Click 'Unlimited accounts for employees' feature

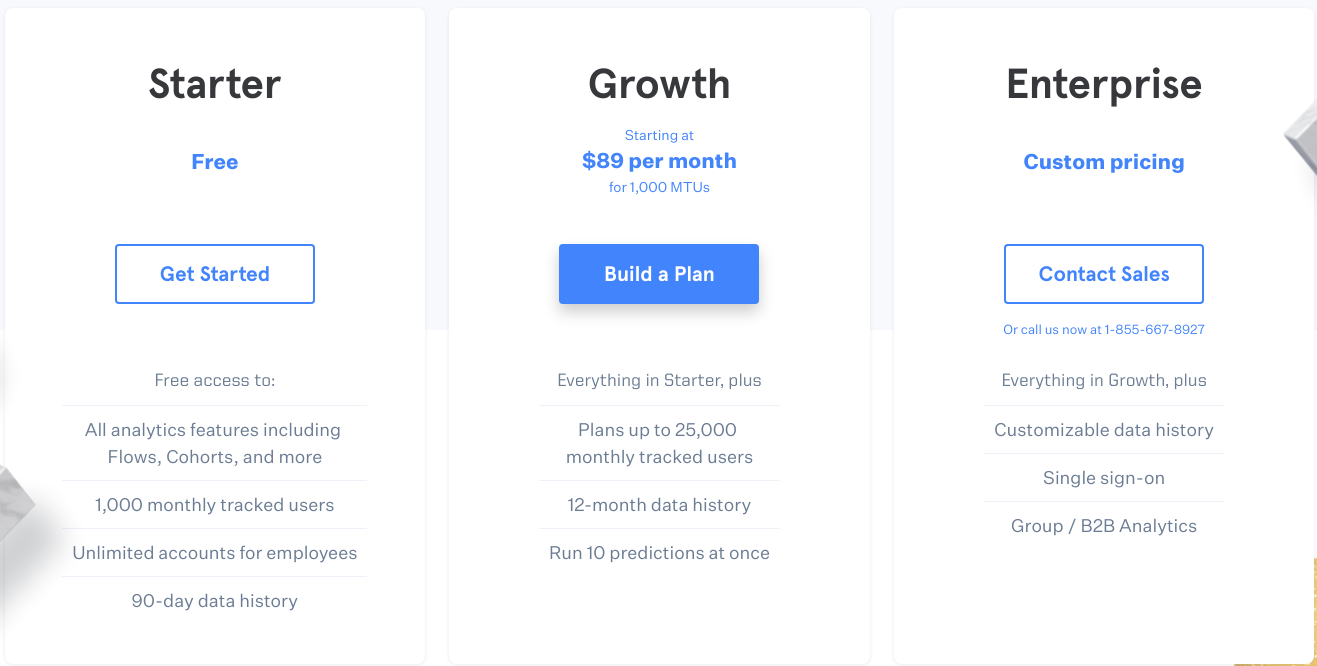pos(215,553)
